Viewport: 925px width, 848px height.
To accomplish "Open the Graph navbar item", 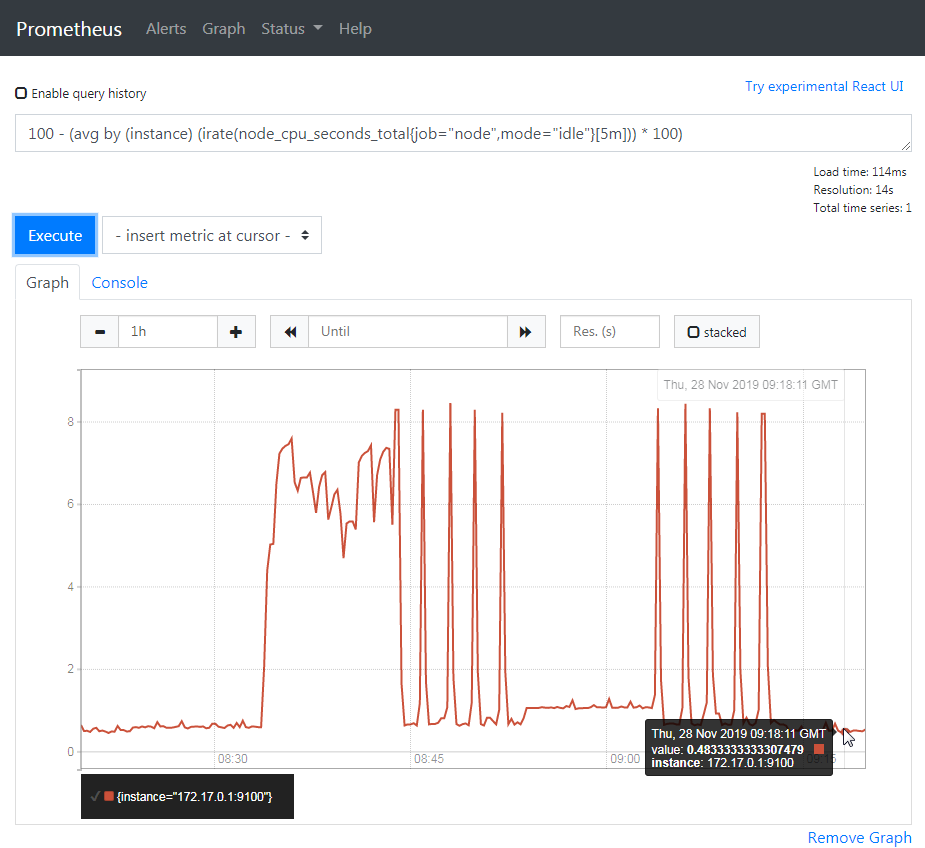I will (224, 28).
